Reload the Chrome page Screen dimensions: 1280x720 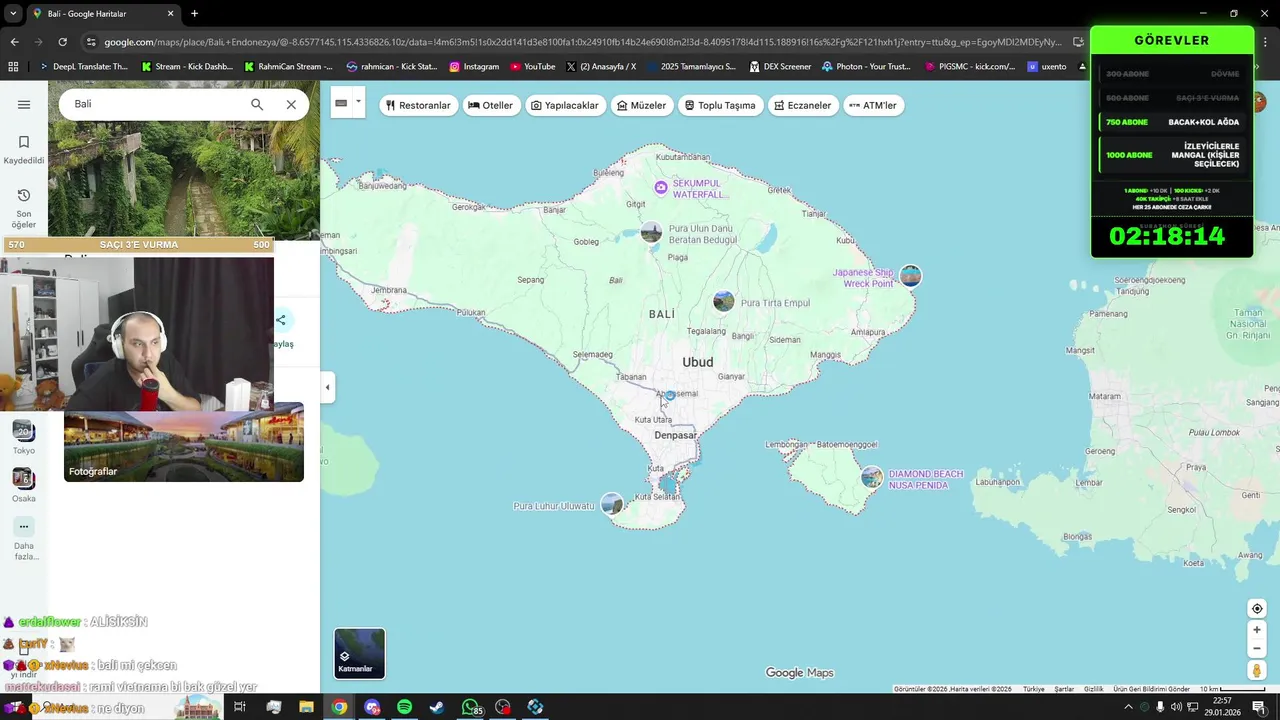coord(62,42)
